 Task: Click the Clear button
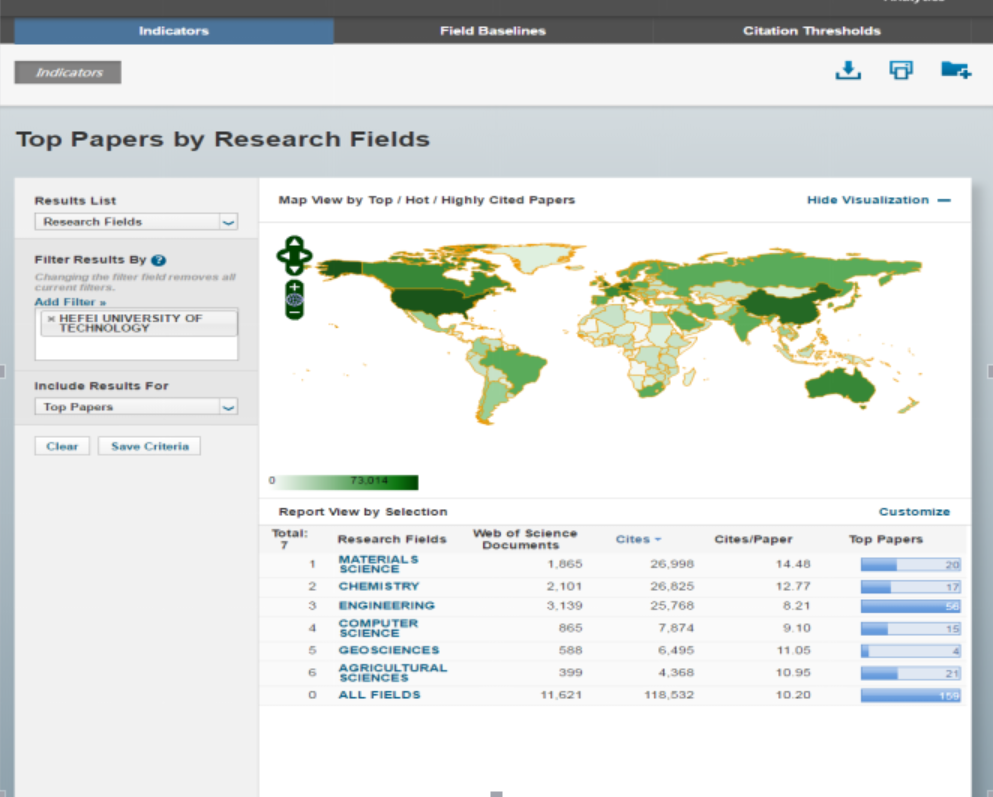click(62, 446)
